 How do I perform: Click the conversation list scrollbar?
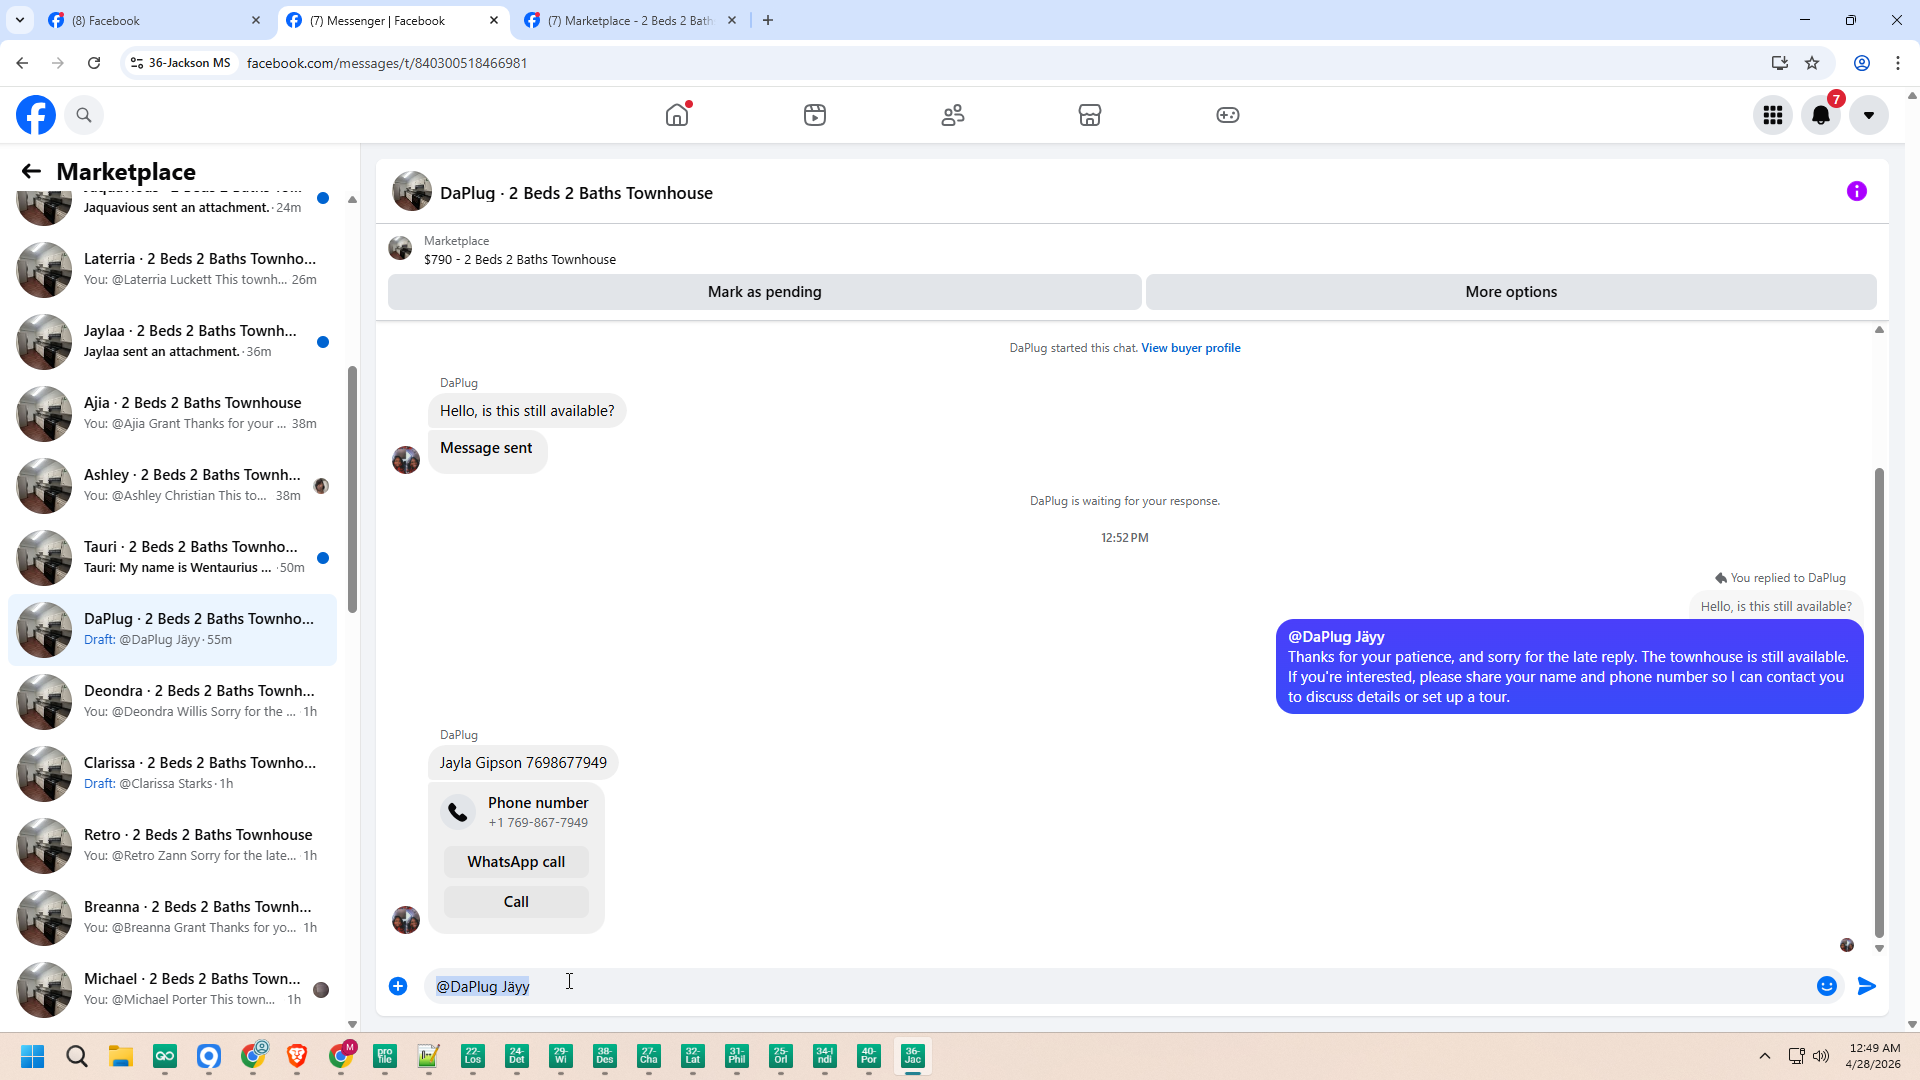click(352, 490)
